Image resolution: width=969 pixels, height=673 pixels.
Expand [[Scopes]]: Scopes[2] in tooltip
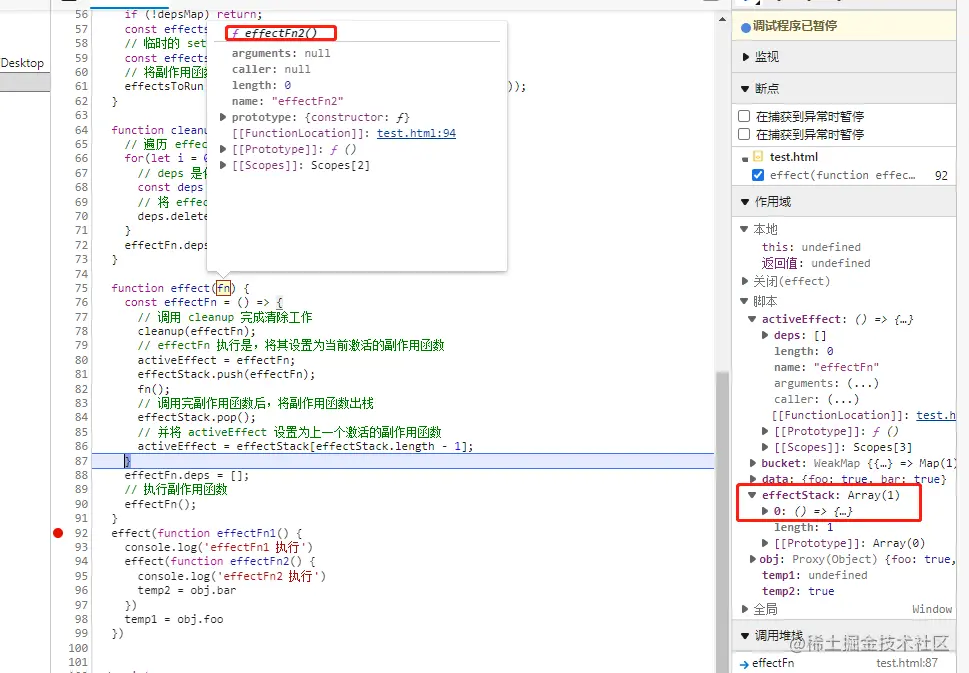pyautogui.click(x=223, y=165)
